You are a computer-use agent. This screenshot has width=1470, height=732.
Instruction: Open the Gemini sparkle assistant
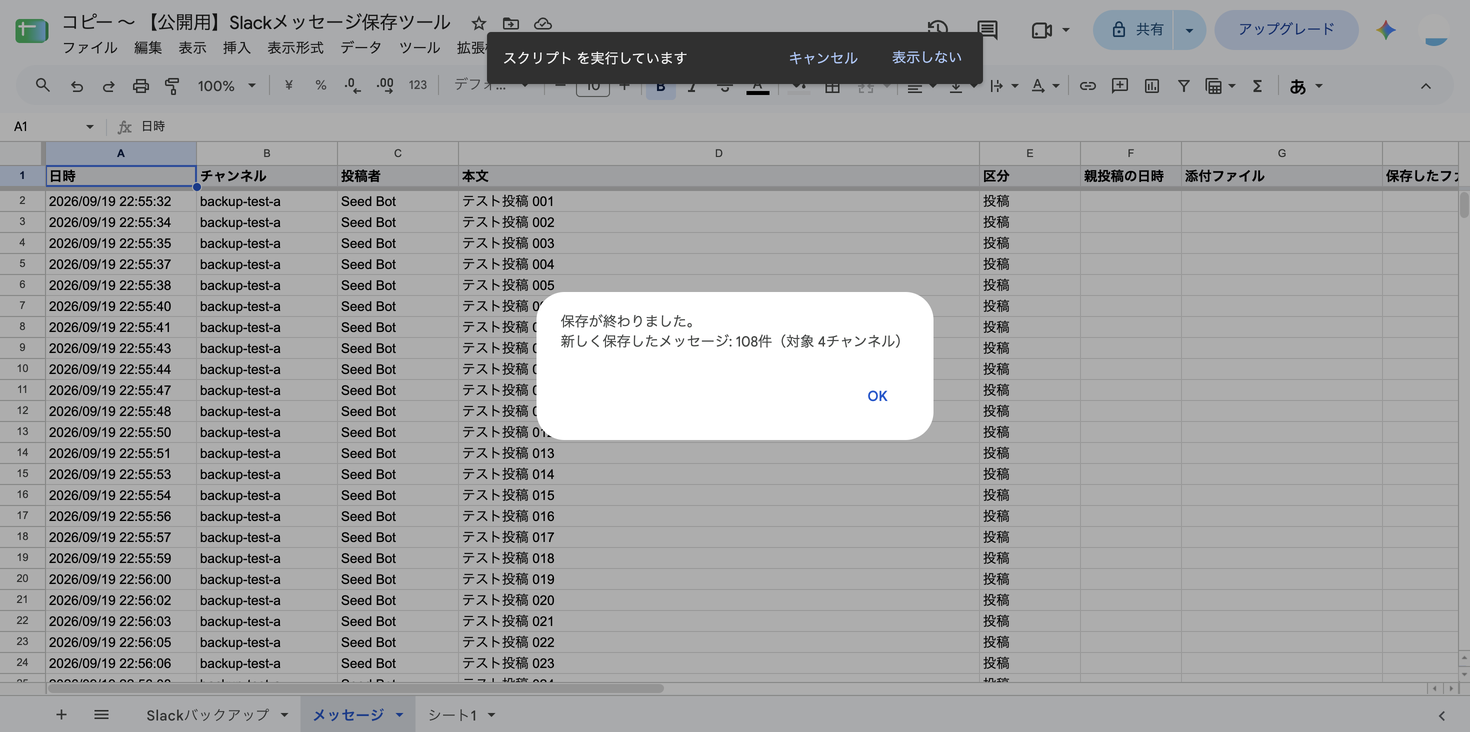(1385, 30)
